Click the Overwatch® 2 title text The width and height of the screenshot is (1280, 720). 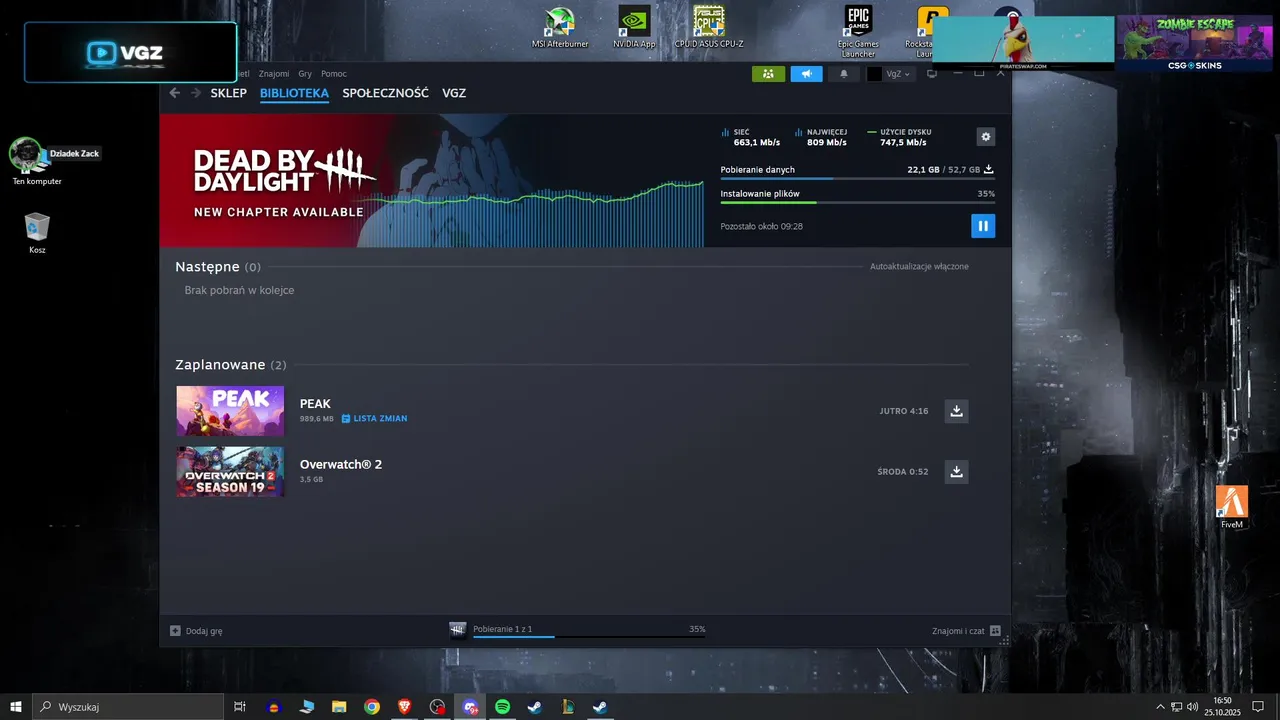click(341, 464)
